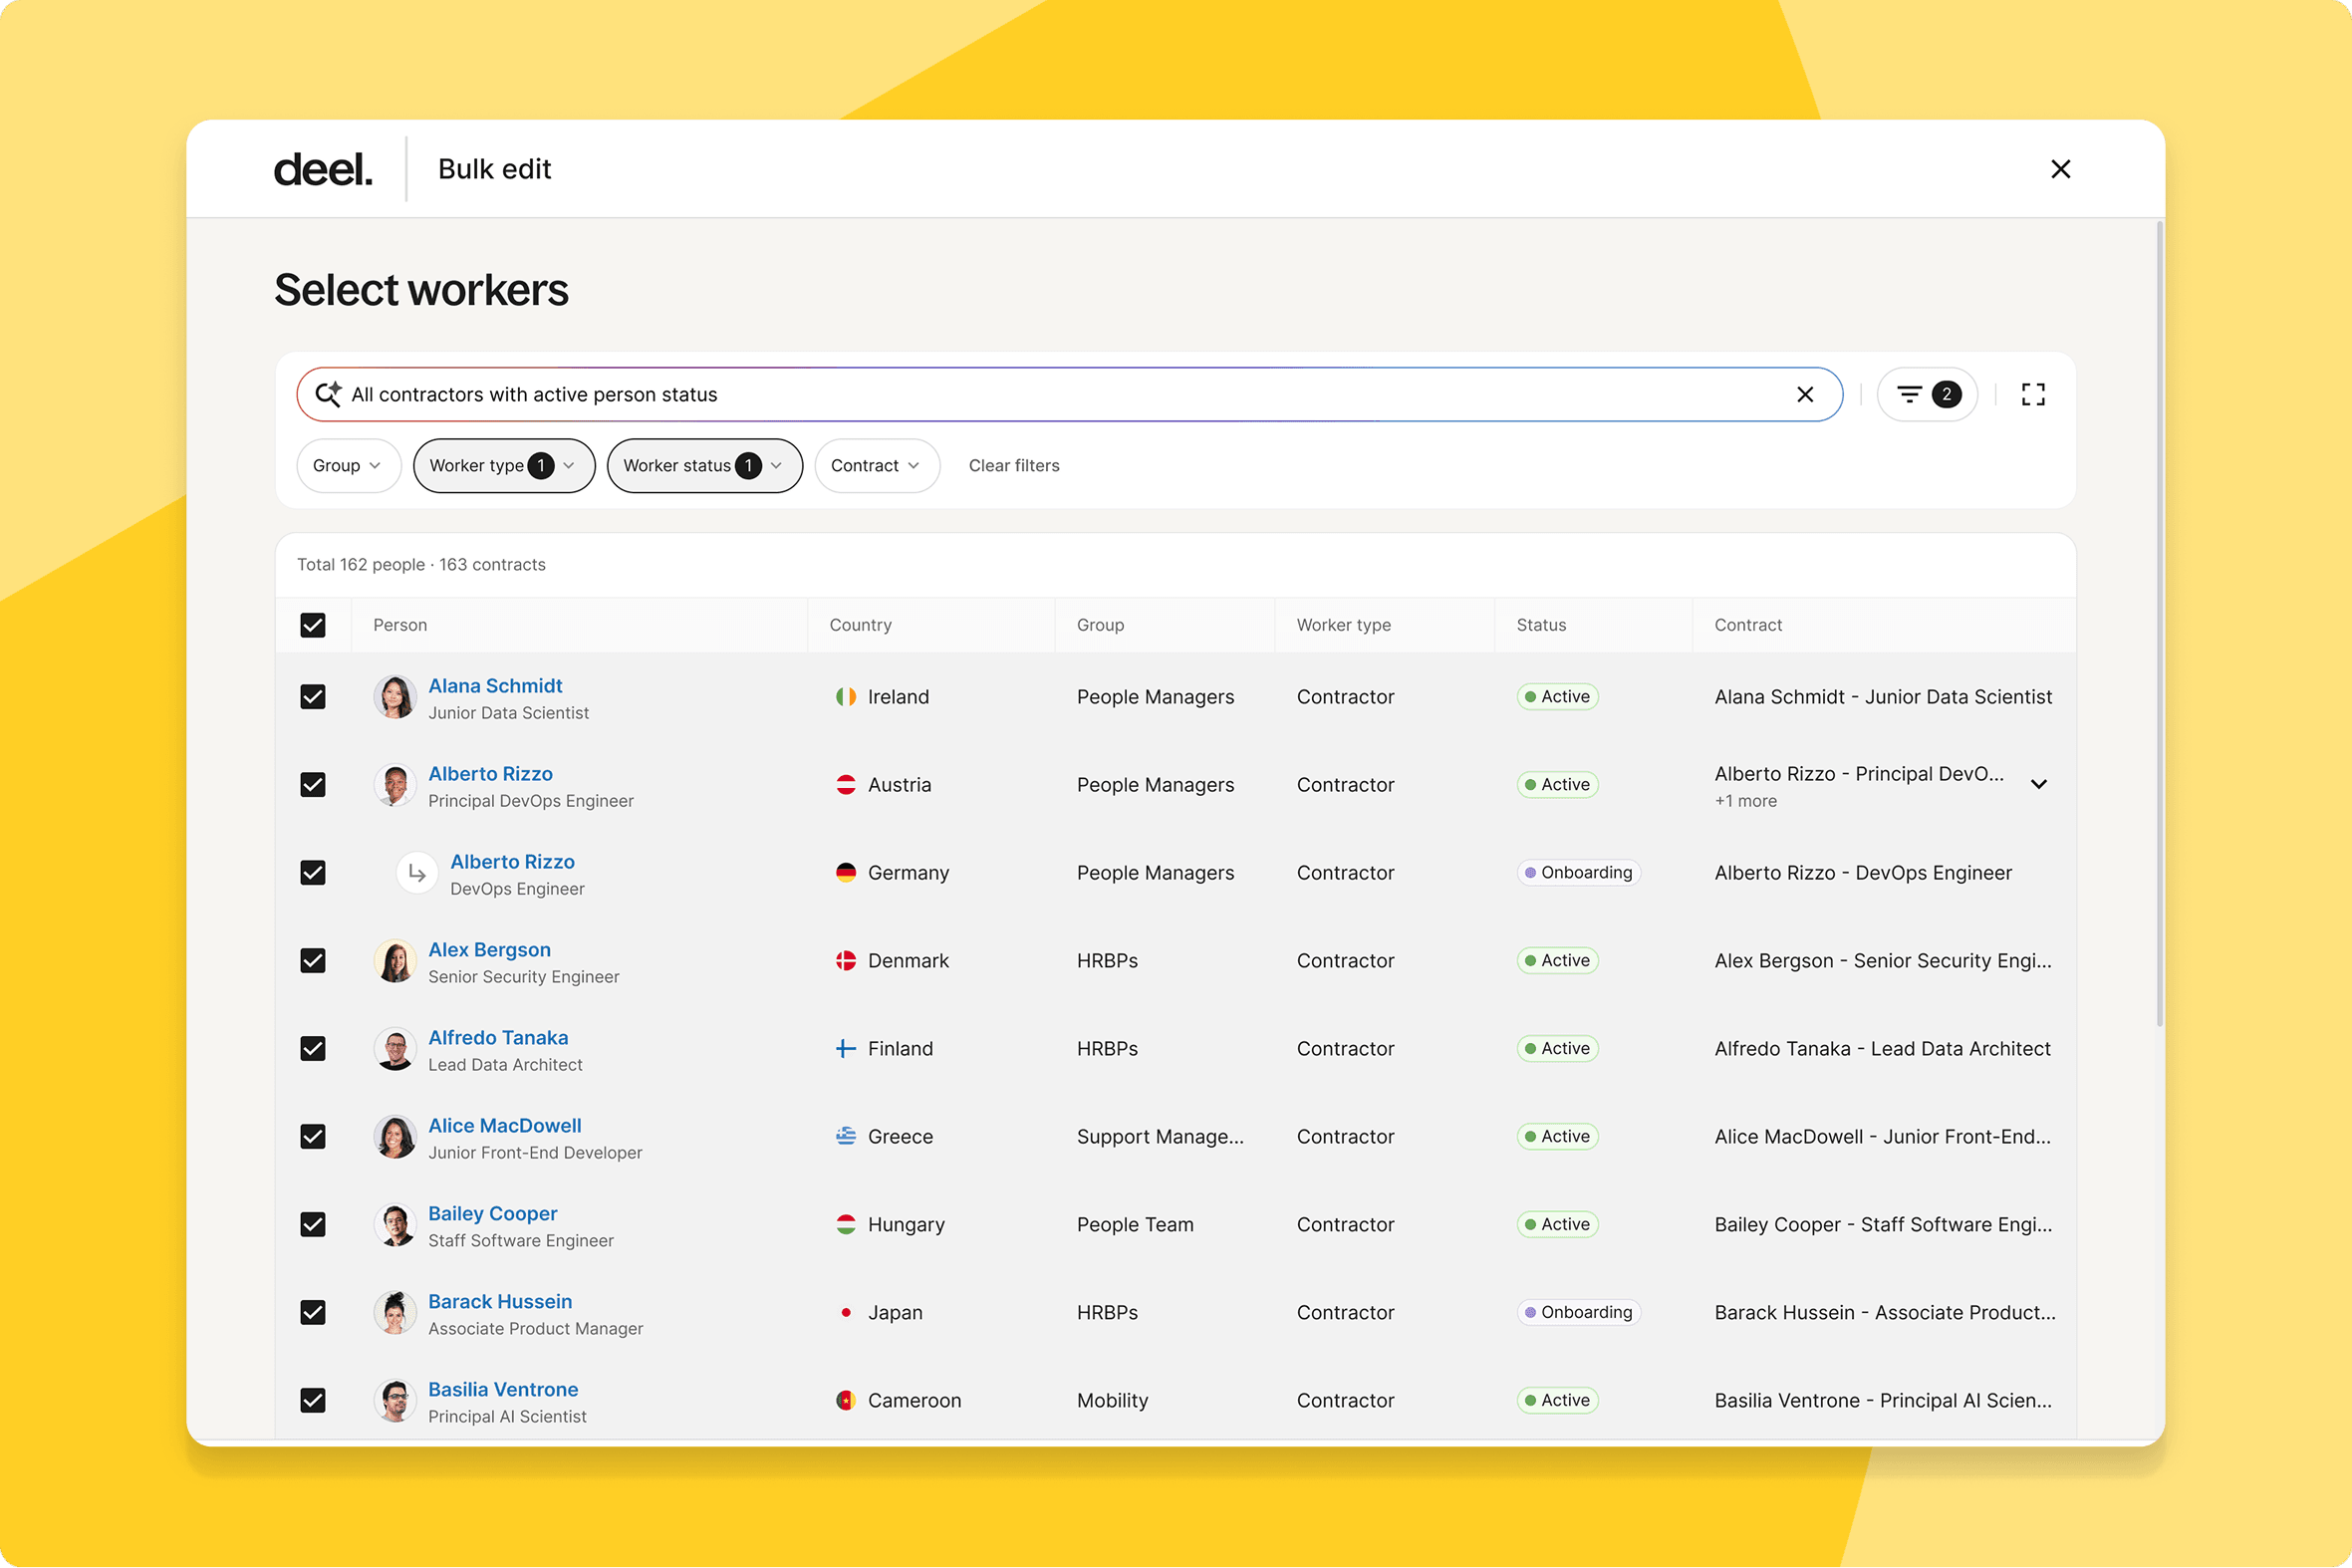Open Alfredo Tanaka's profile link
Screen dimensions: 2352x1568
tap(498, 1038)
